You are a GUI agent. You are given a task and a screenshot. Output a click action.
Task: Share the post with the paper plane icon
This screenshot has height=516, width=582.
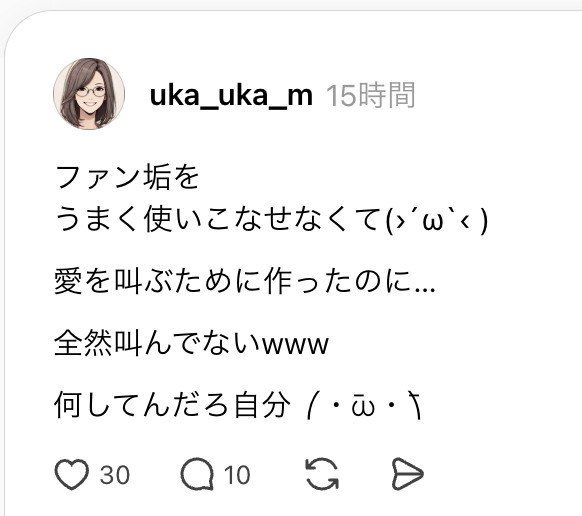[408, 474]
